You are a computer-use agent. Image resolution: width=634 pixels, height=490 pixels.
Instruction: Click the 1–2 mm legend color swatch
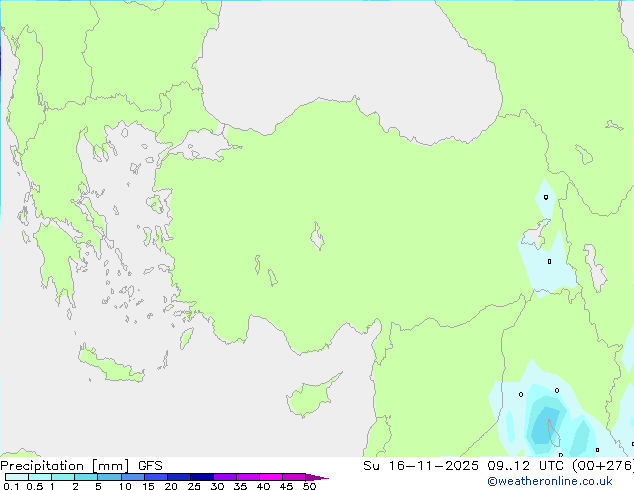click(x=63, y=477)
